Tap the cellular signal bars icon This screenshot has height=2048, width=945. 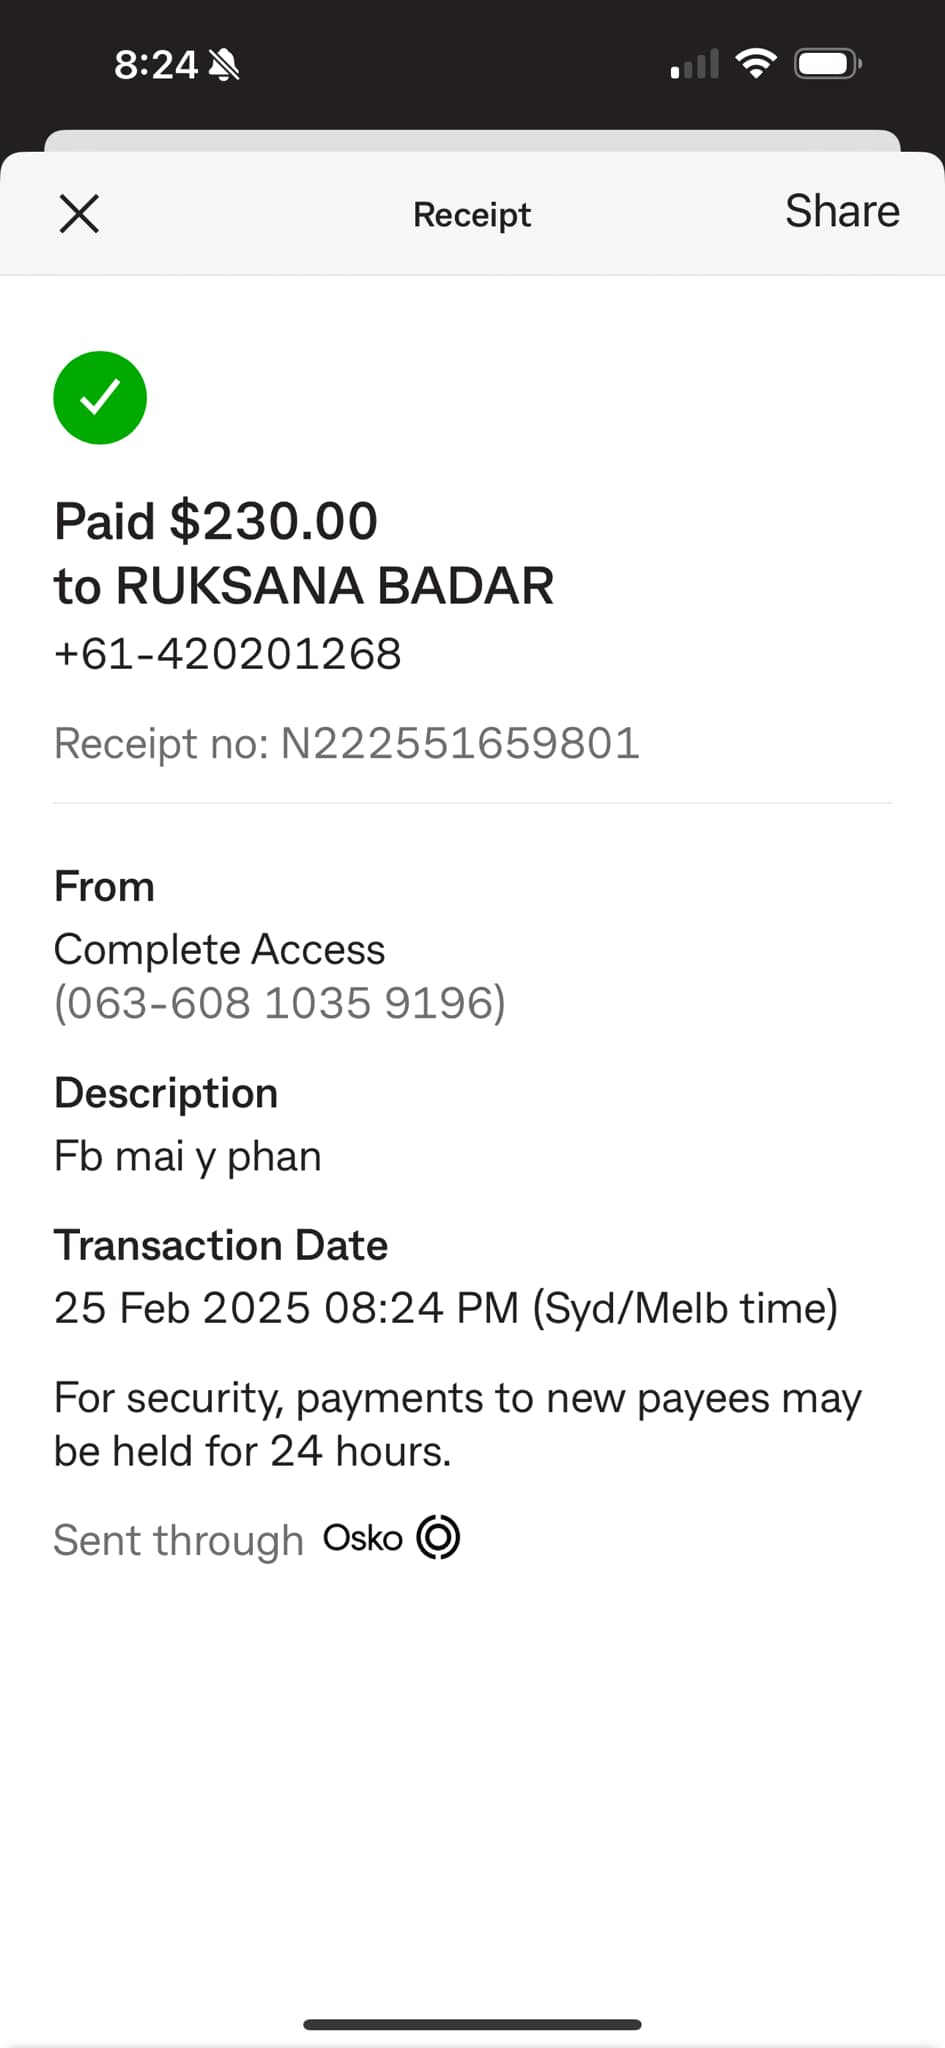pos(695,65)
